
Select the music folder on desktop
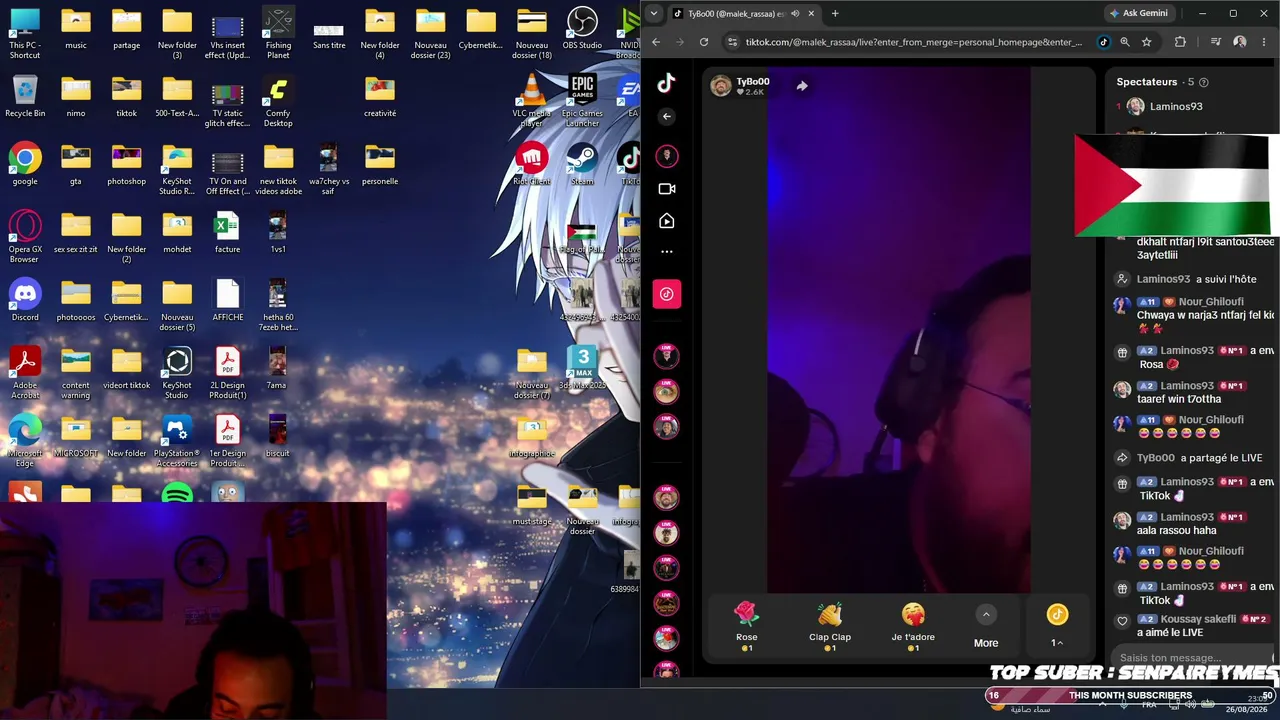[76, 28]
